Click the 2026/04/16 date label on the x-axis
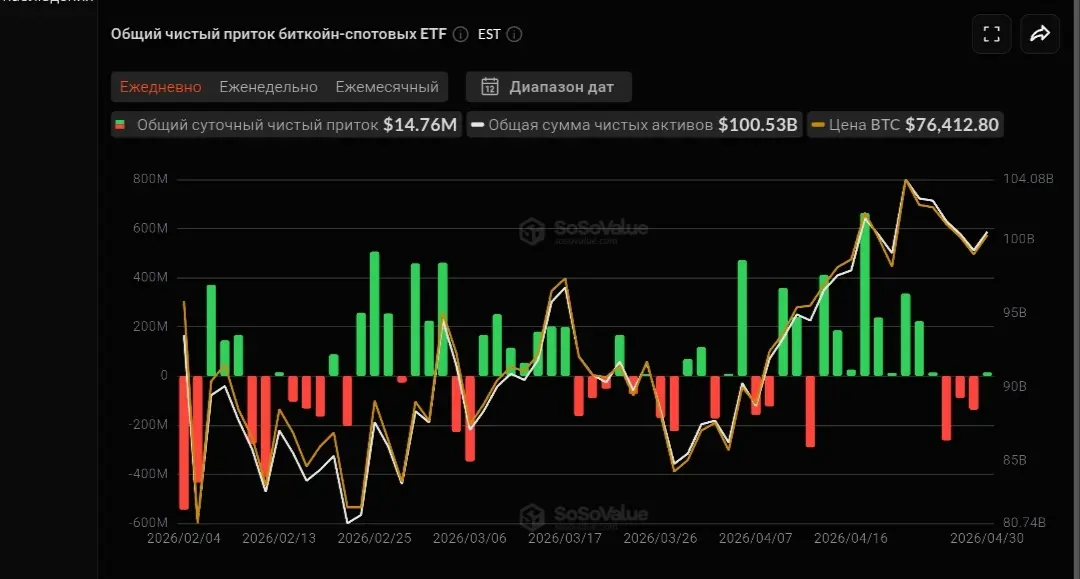 click(851, 538)
